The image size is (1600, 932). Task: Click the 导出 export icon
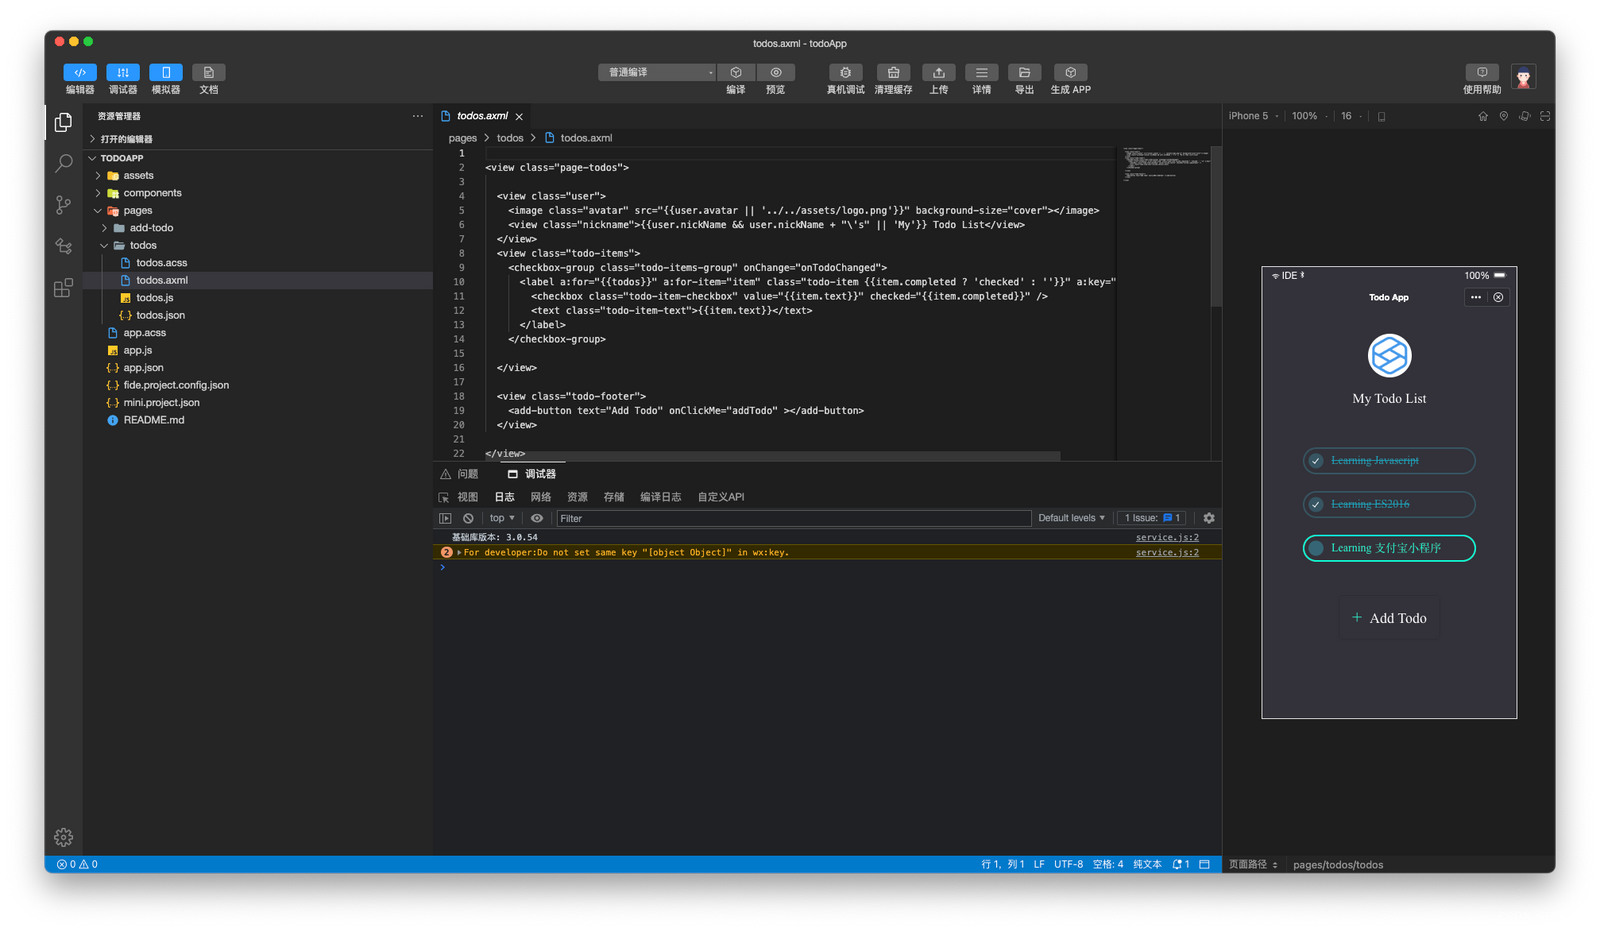click(x=1024, y=72)
